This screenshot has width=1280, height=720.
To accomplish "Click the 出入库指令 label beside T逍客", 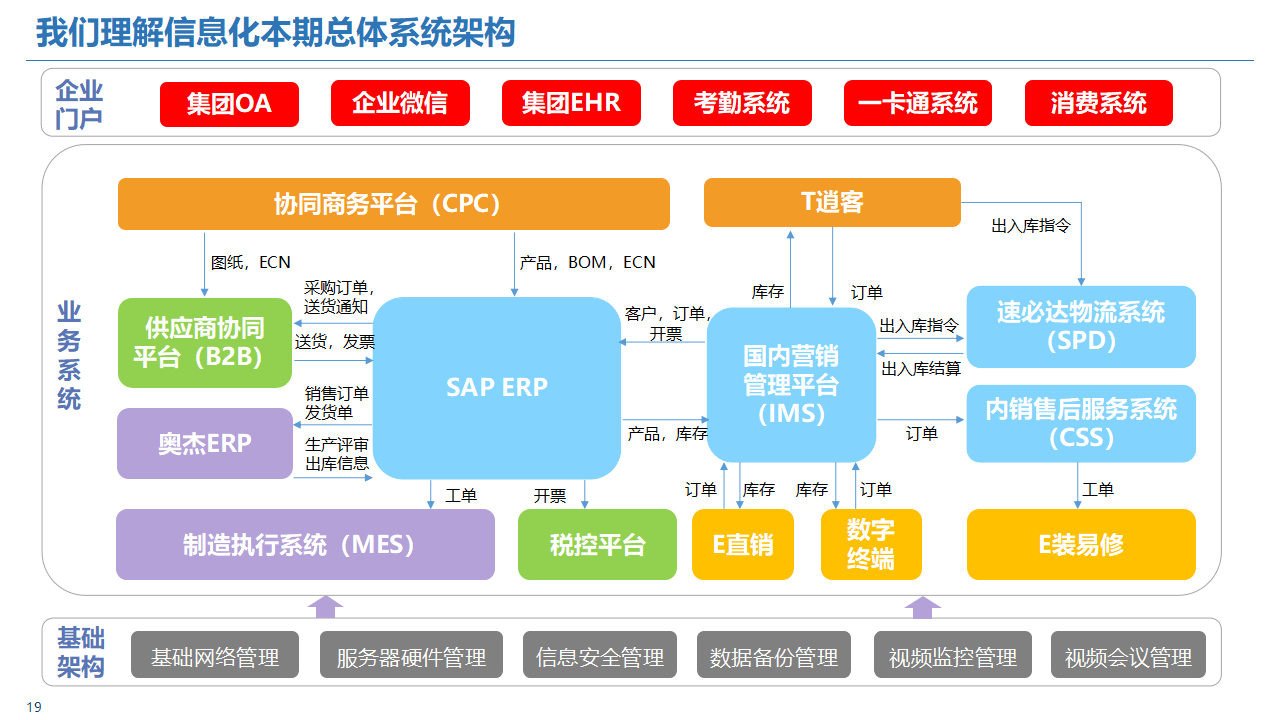I will pyautogui.click(x=1031, y=226).
